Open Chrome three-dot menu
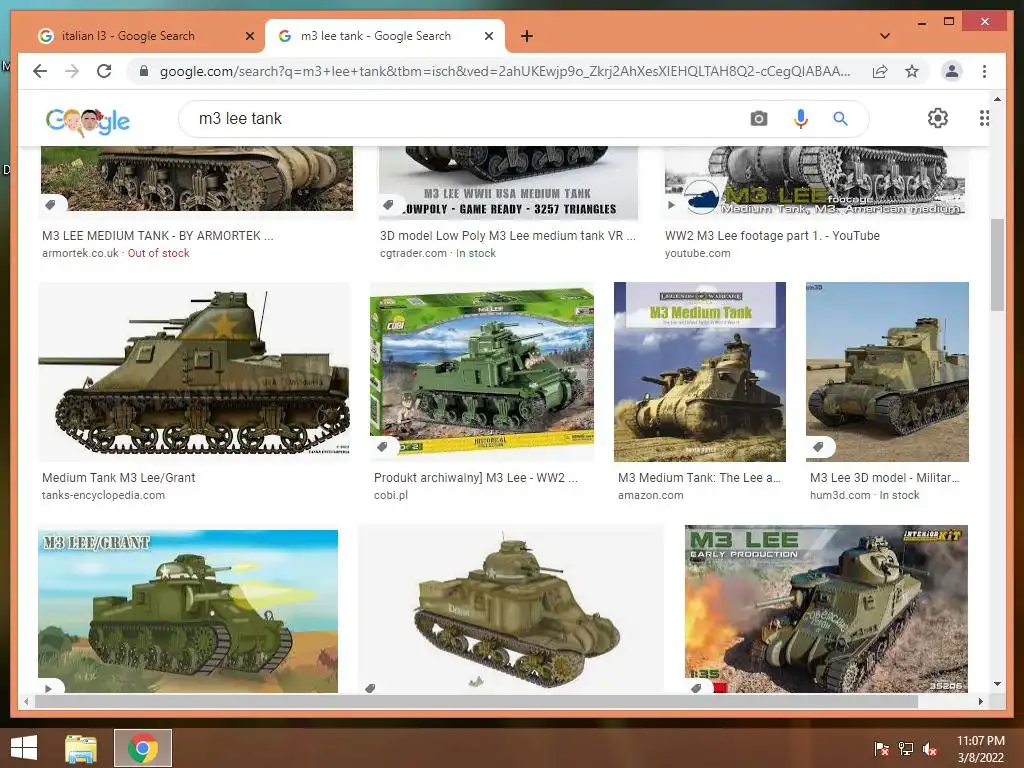Screen dimensions: 1024x768 point(984,71)
